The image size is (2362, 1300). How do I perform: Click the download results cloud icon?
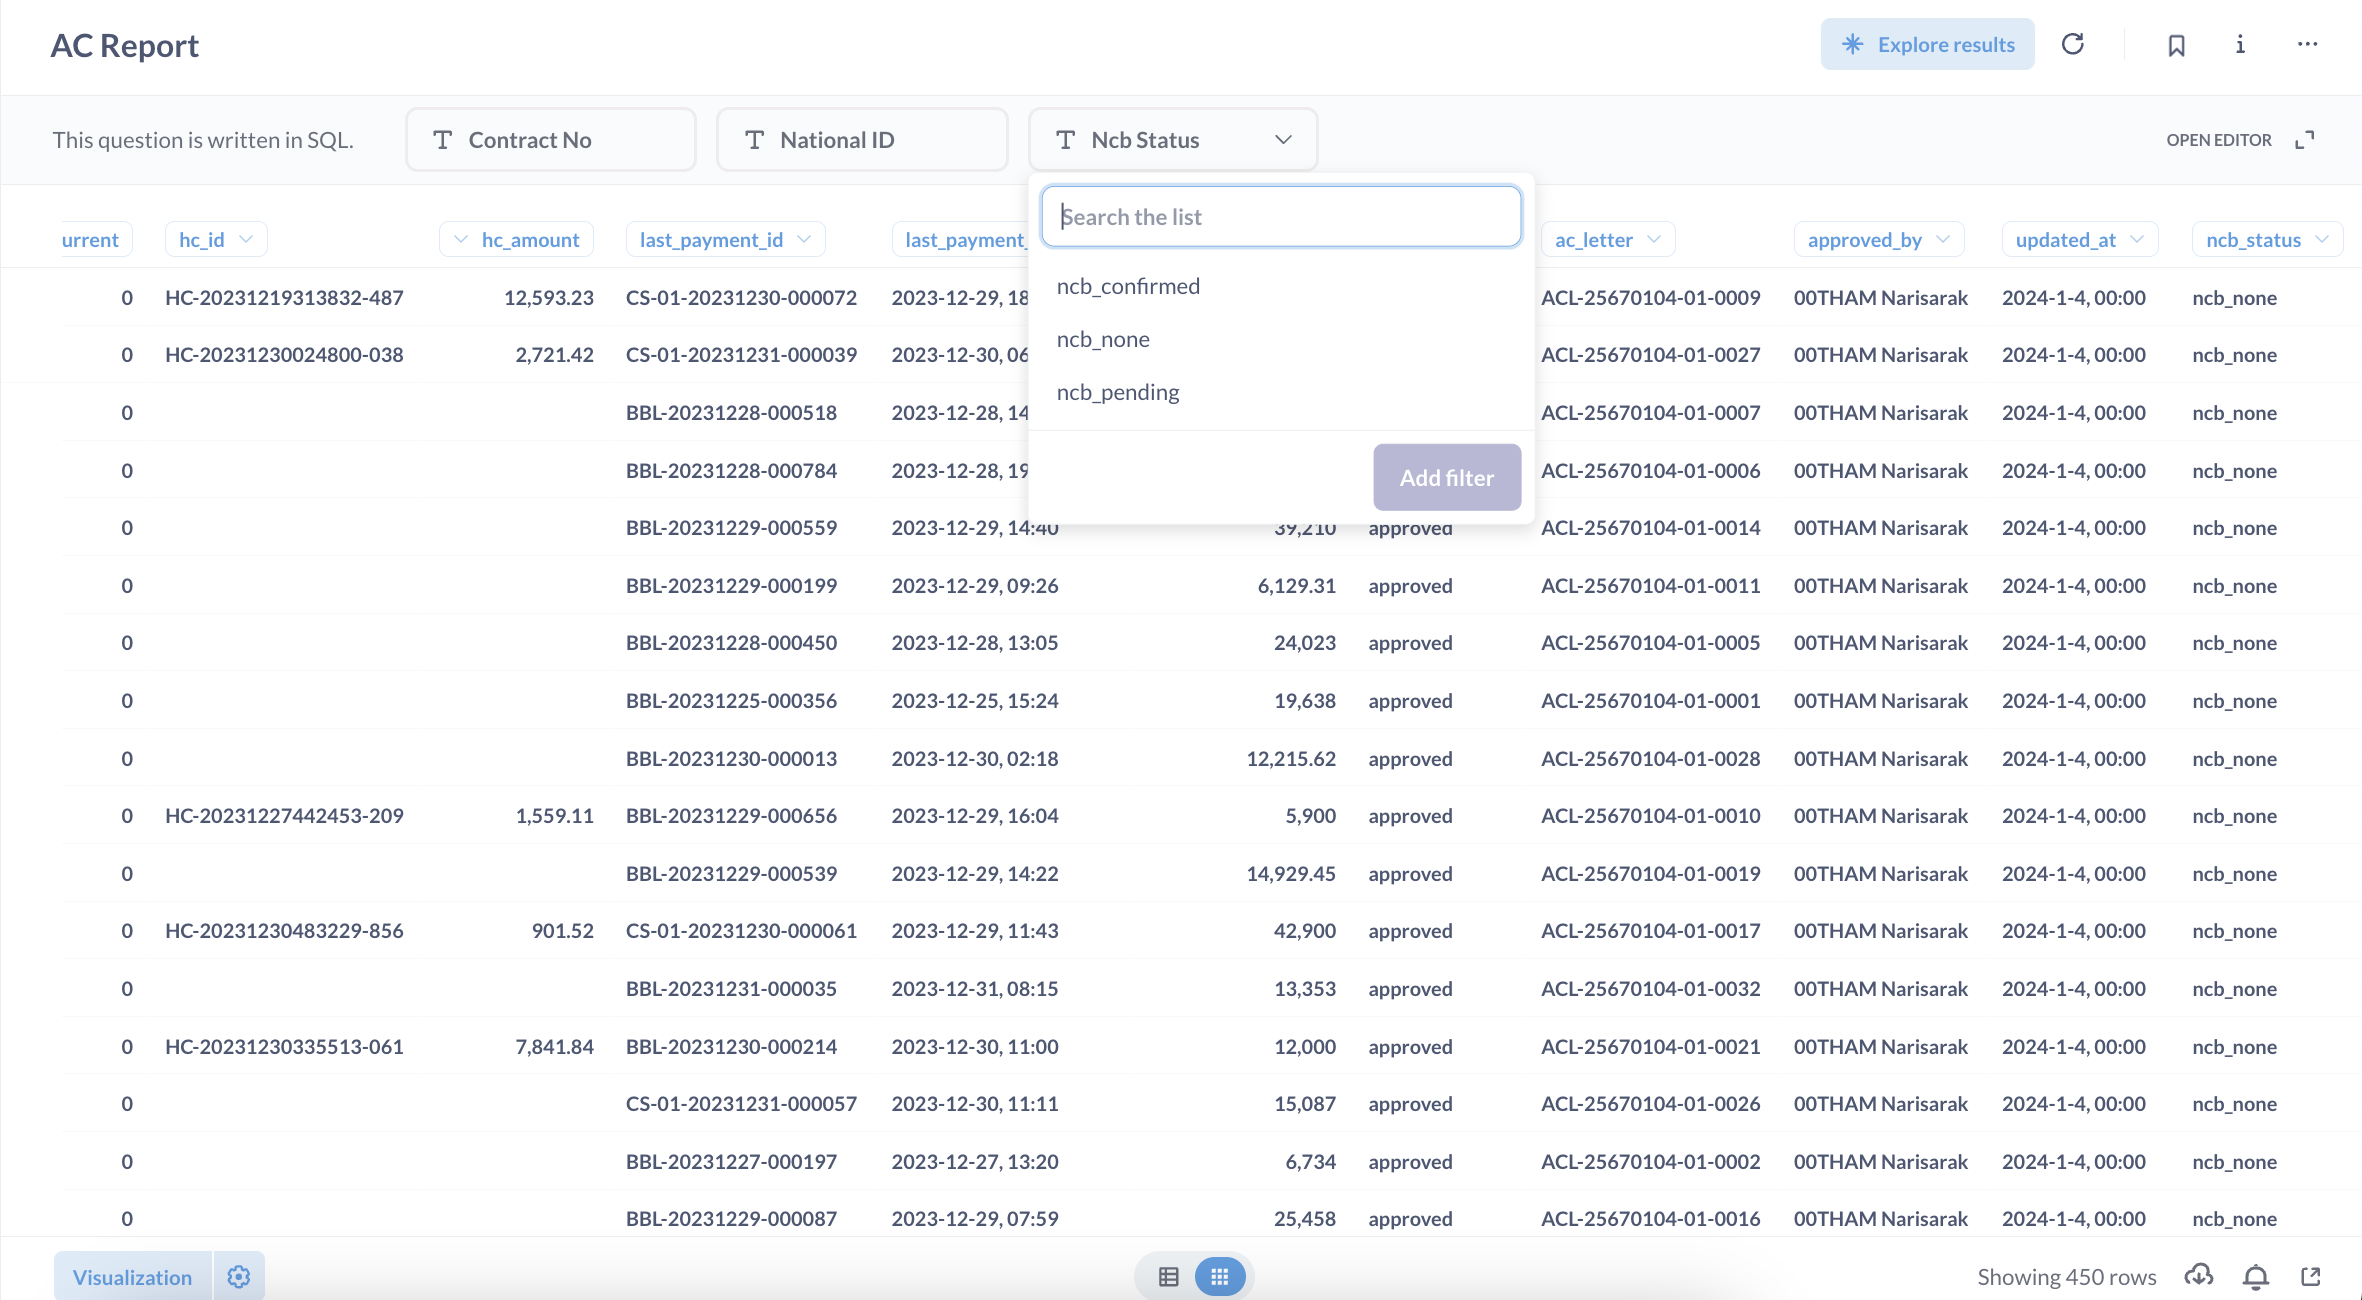pos(2198,1276)
